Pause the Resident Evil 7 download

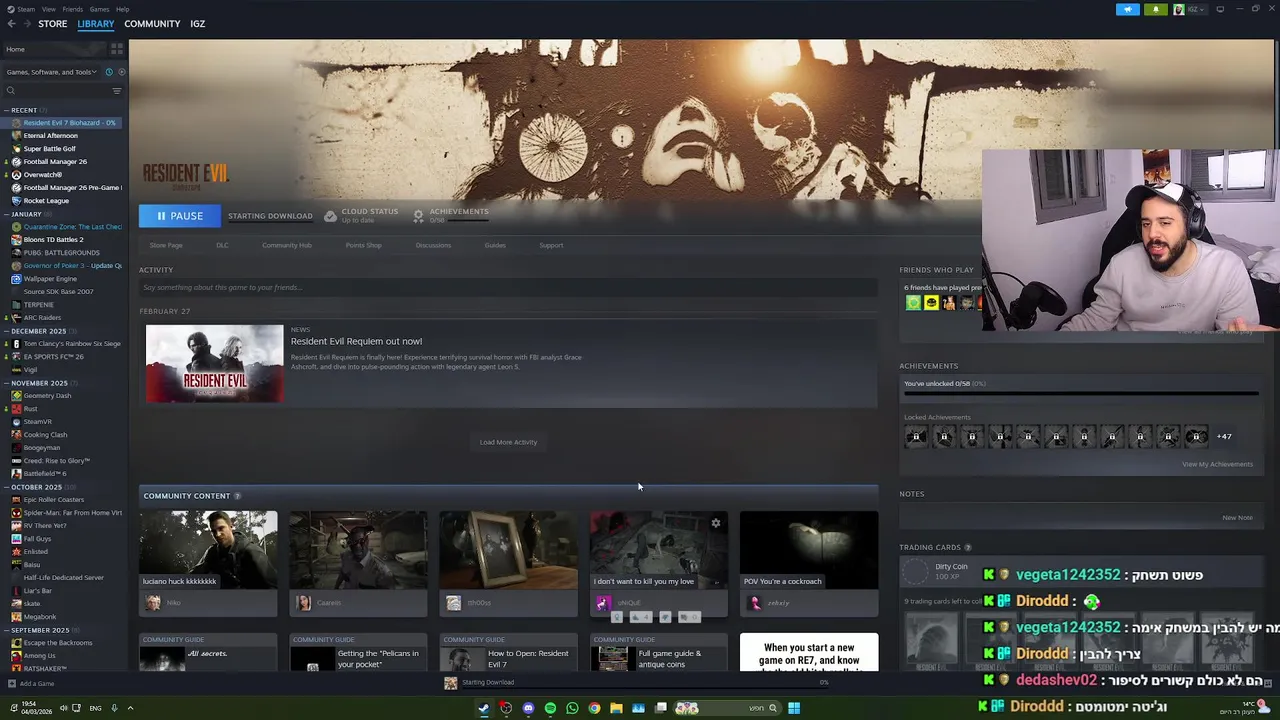[180, 216]
